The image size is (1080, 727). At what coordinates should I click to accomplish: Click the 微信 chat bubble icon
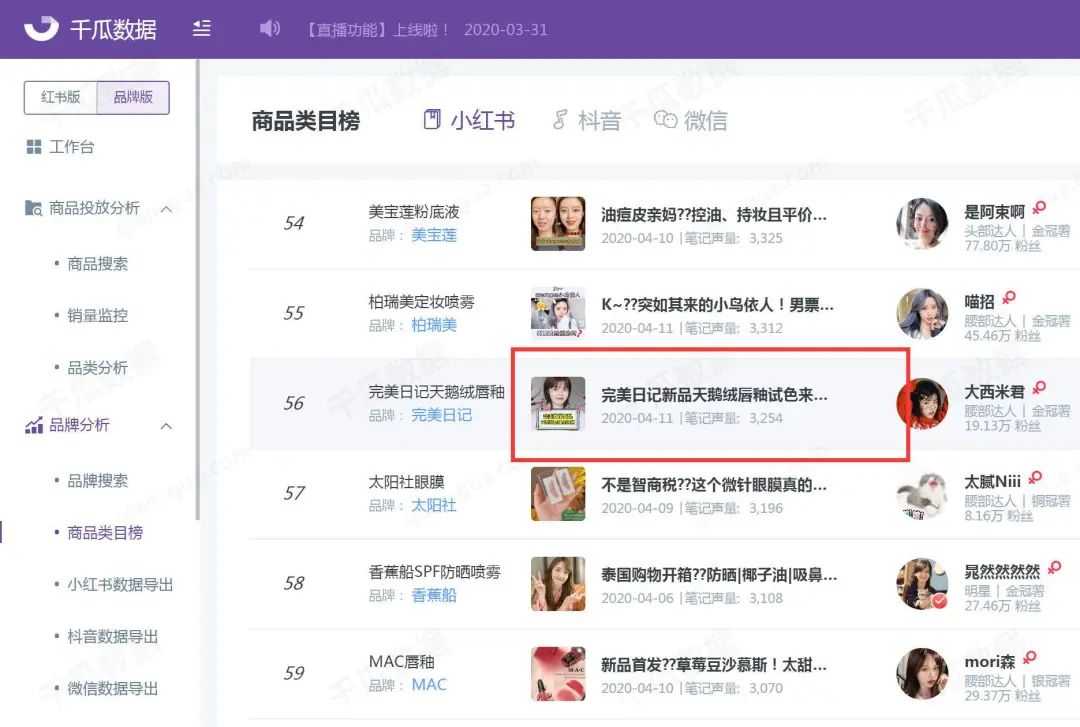click(x=665, y=119)
